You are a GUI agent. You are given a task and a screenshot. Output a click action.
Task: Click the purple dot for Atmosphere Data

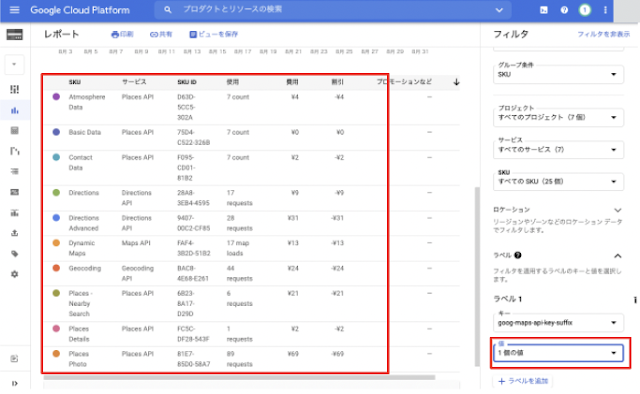click(x=56, y=97)
